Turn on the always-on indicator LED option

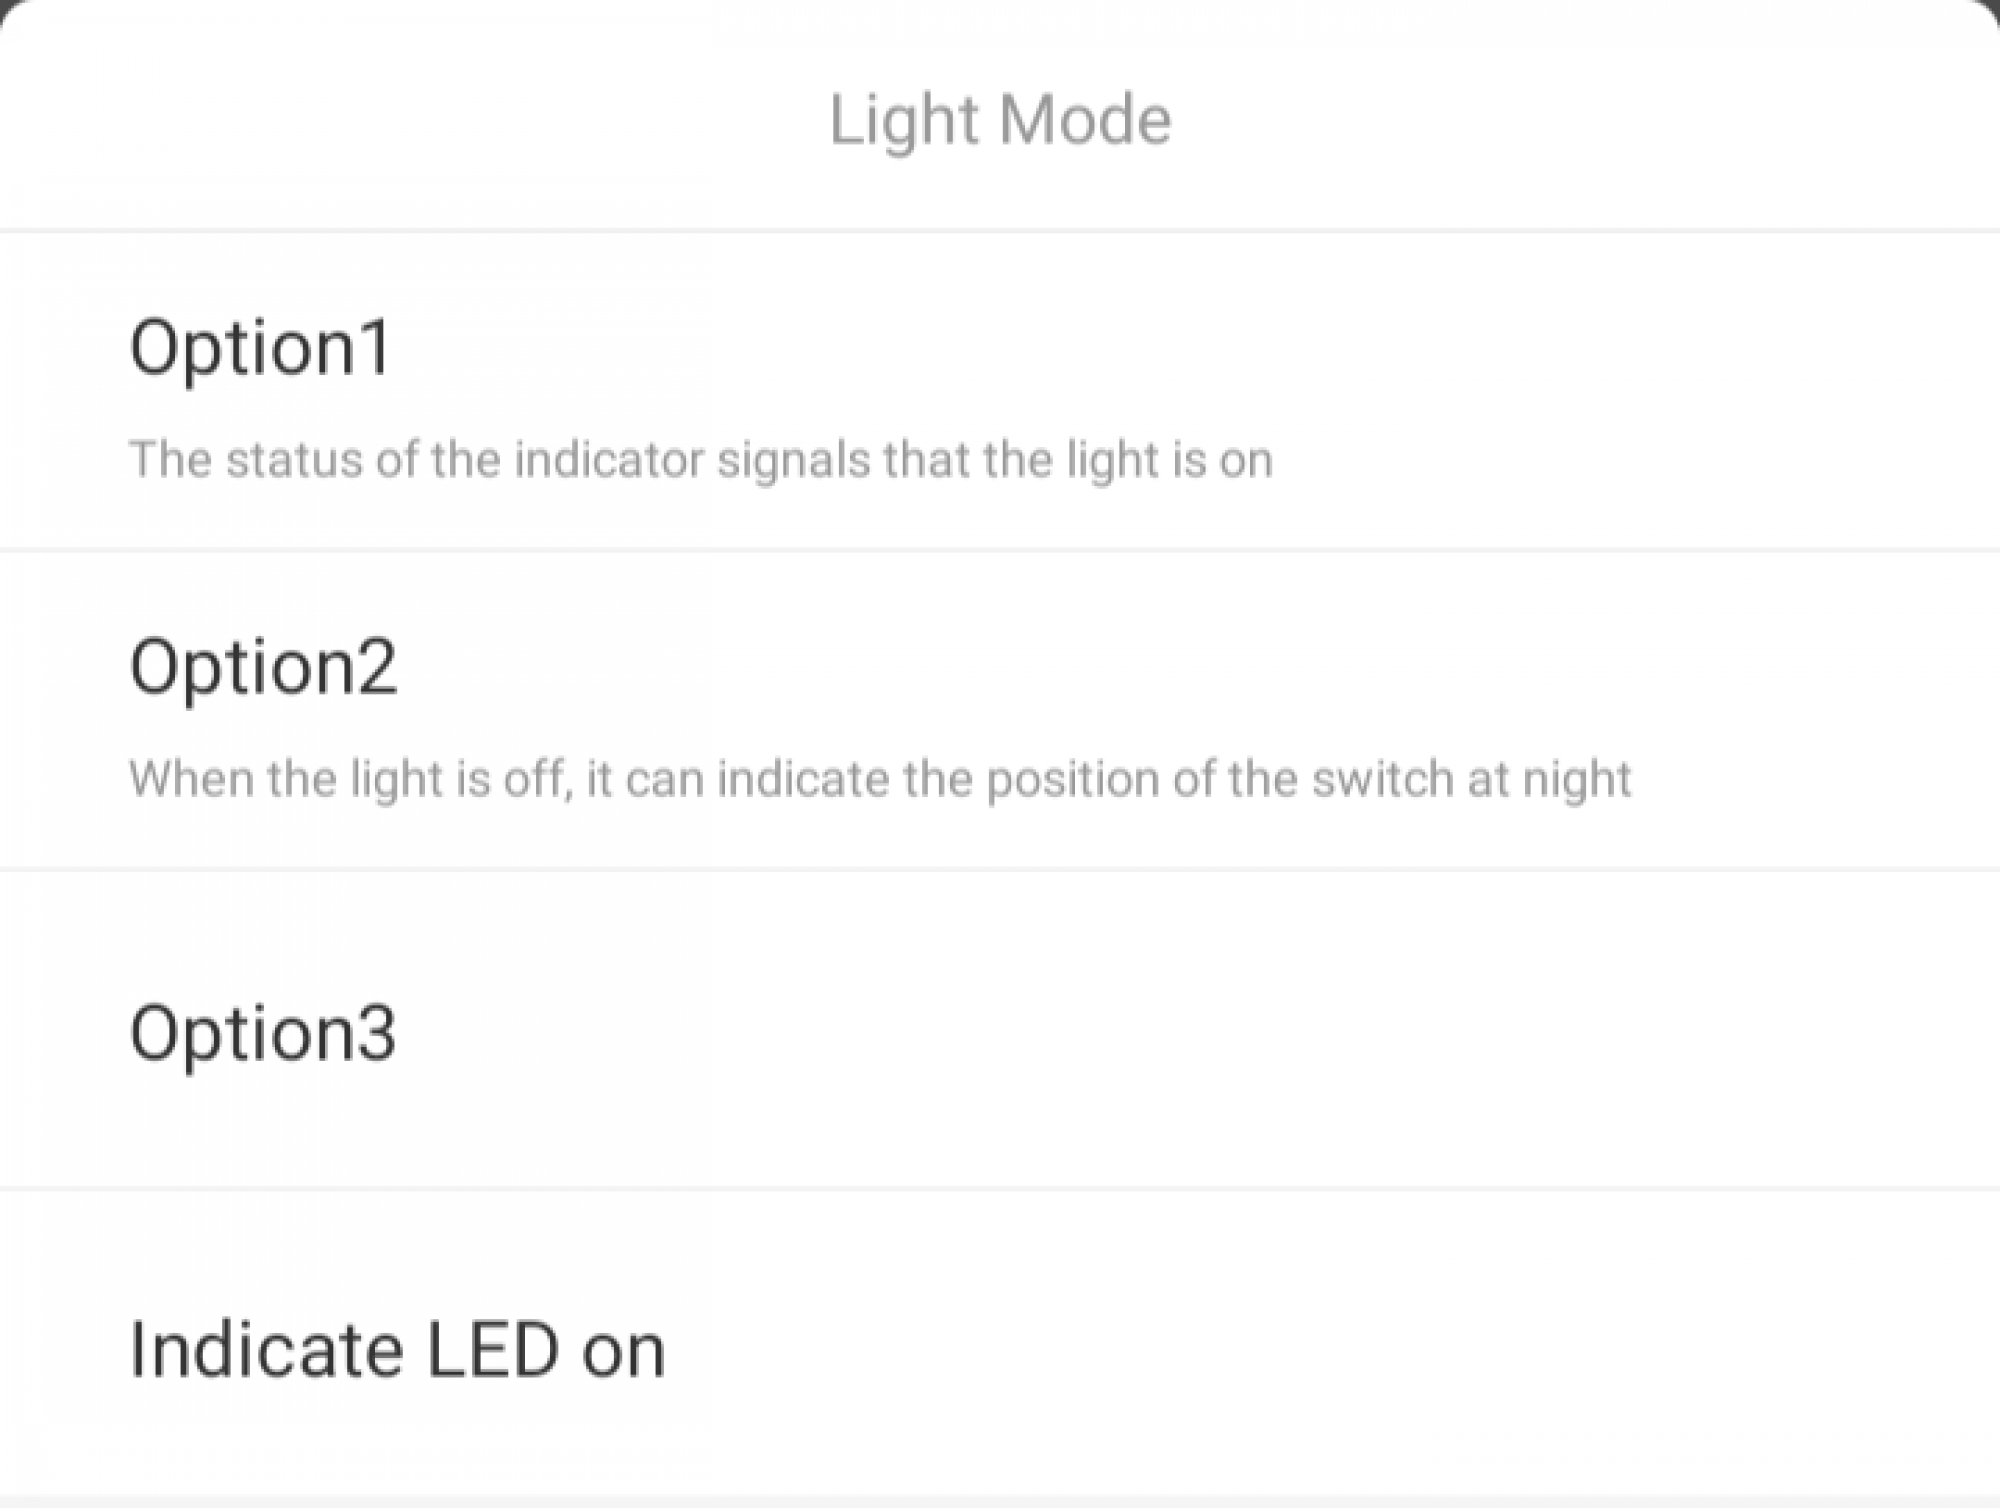click(x=1000, y=1345)
